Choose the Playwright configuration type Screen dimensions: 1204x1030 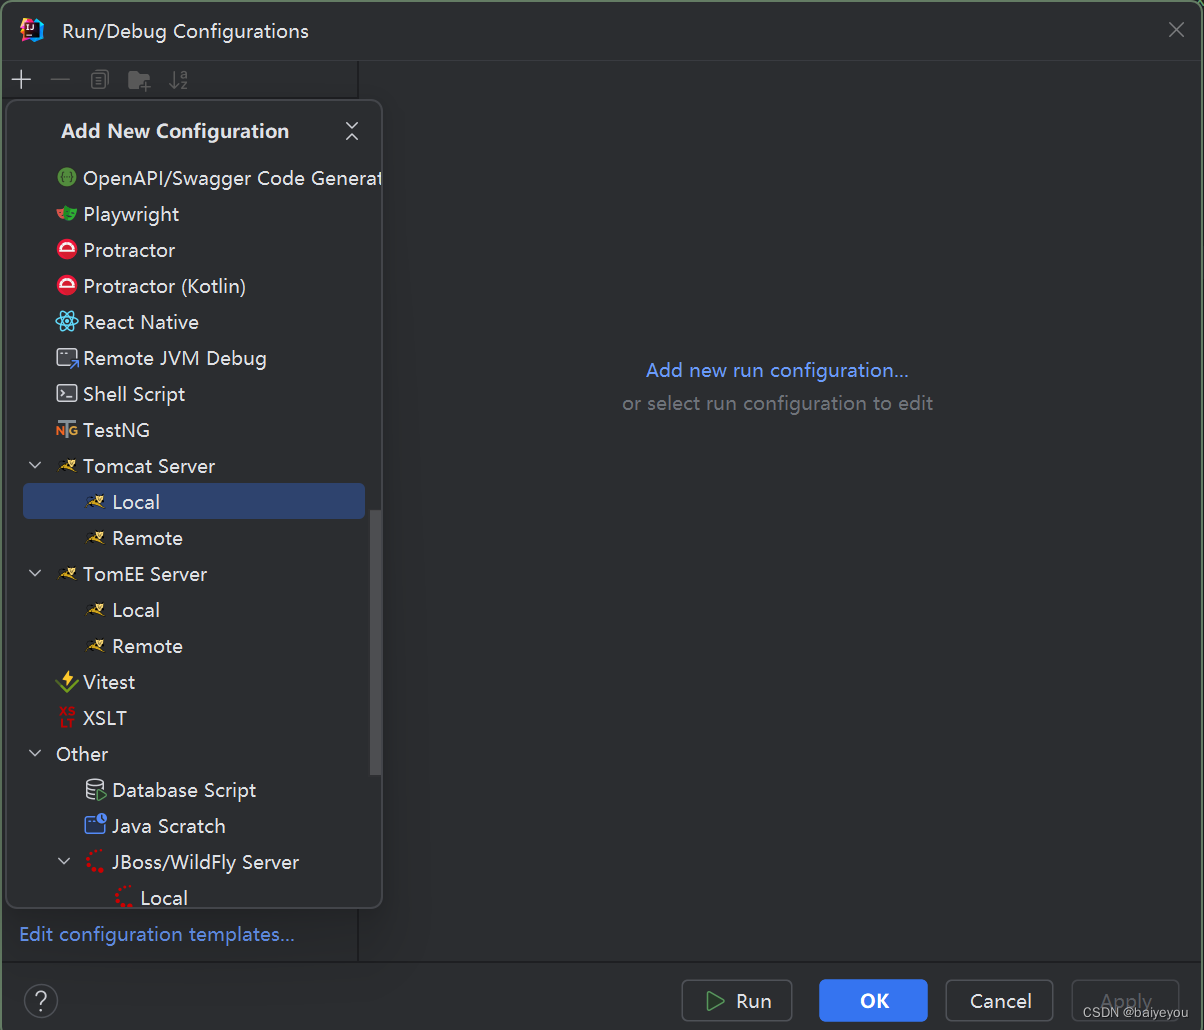point(194,214)
